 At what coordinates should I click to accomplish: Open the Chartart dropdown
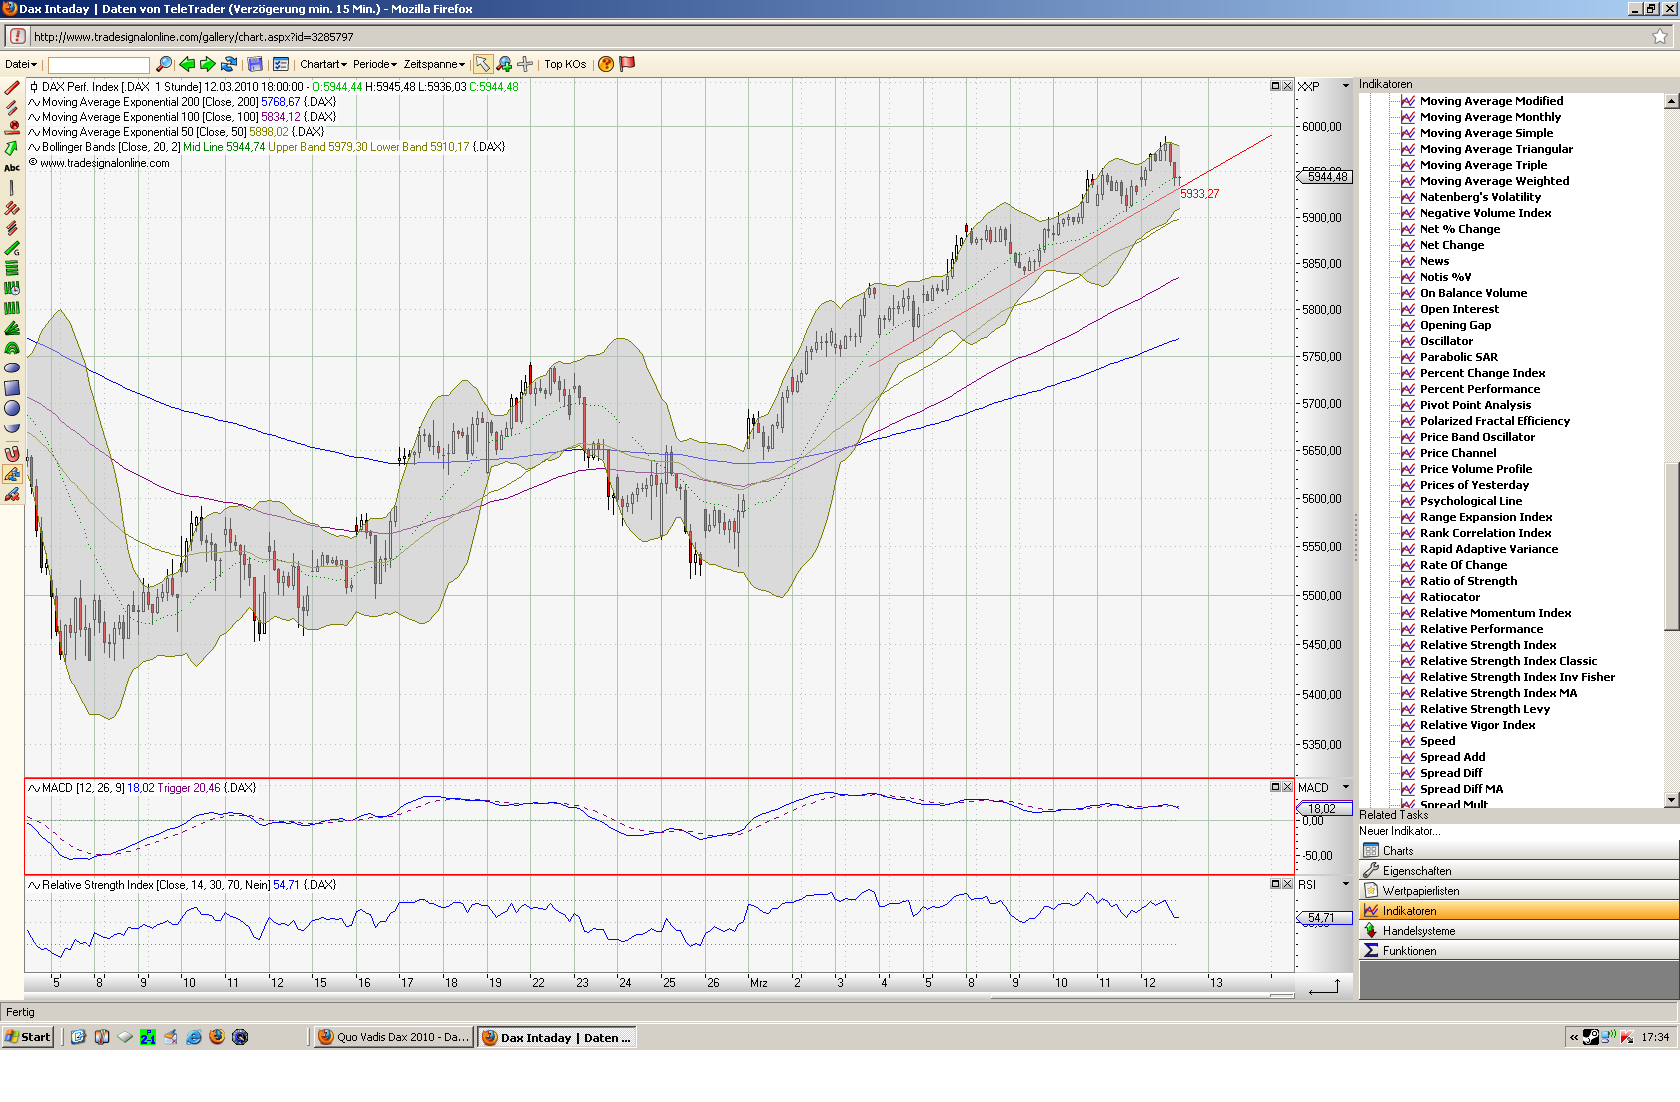(x=323, y=64)
